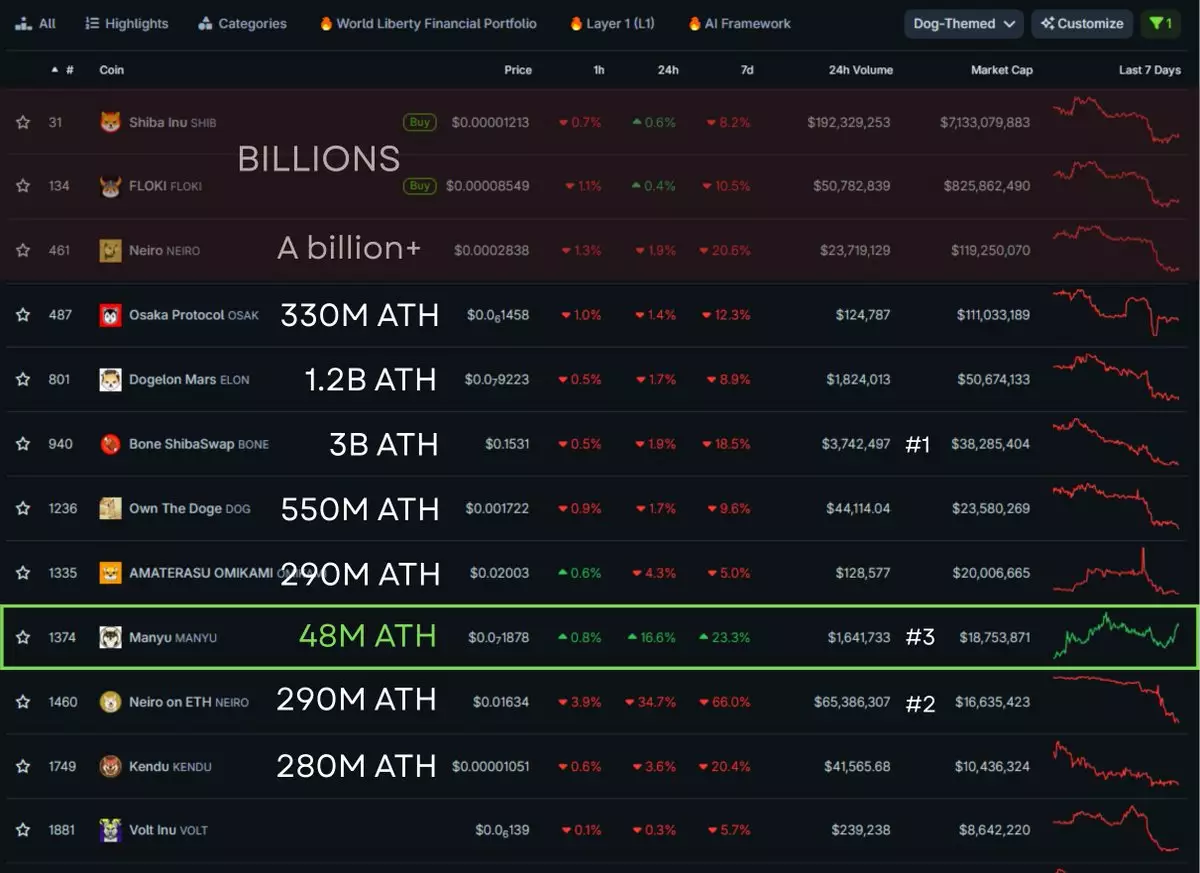Click the Kendu coin logo icon
The height and width of the screenshot is (873, 1200).
click(110, 766)
